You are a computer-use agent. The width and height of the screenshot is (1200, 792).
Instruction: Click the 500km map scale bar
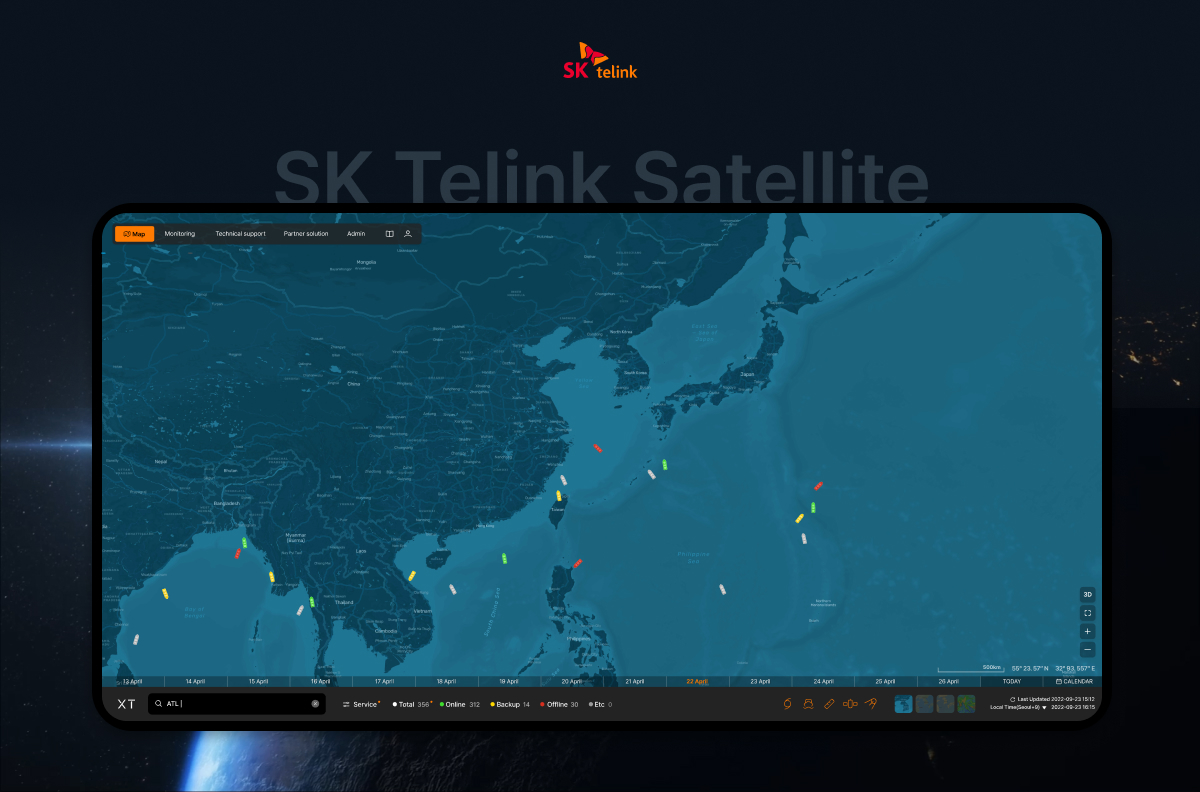coord(970,668)
